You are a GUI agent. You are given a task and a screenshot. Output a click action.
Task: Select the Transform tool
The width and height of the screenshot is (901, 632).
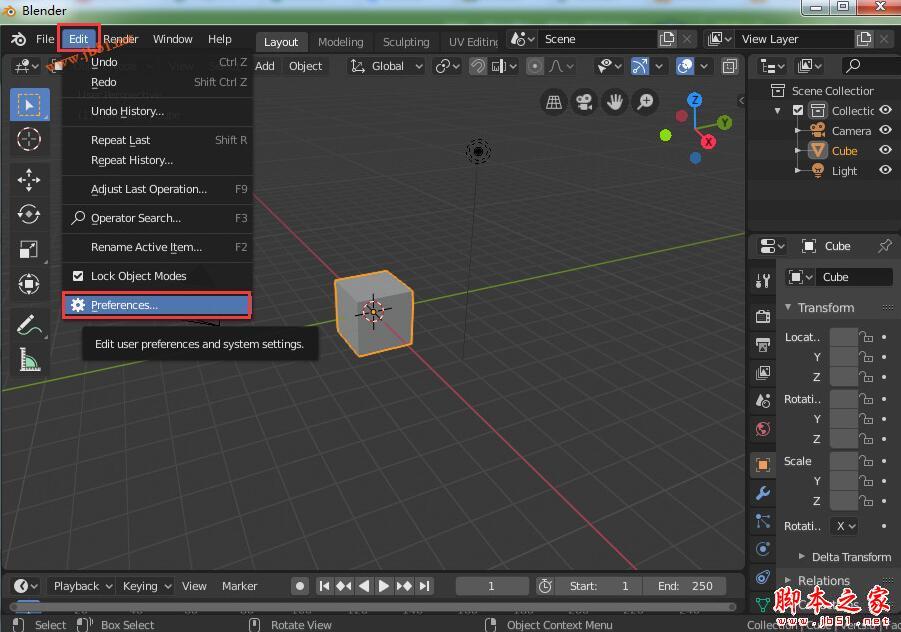[29, 284]
